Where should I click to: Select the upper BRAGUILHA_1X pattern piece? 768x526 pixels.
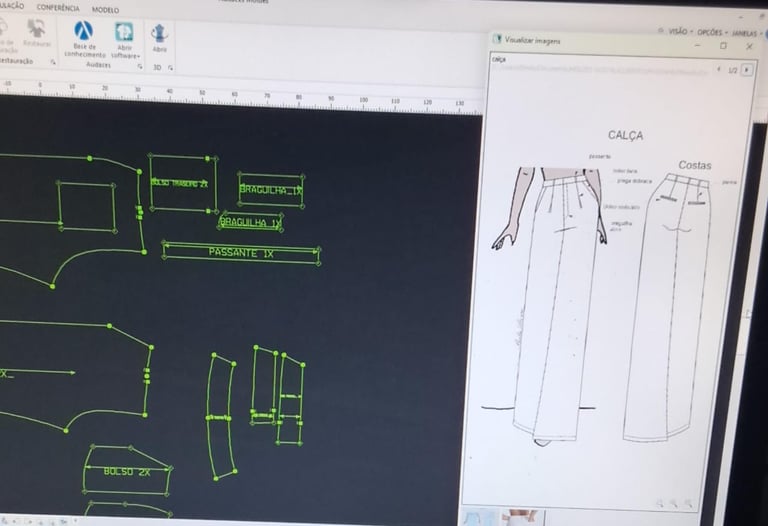pyautogui.click(x=271, y=190)
